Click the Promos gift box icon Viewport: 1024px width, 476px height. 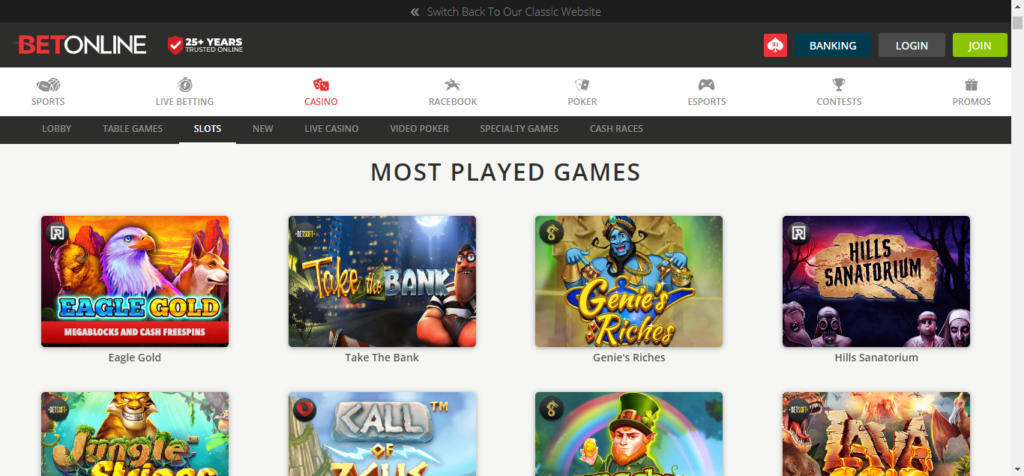coord(971,85)
